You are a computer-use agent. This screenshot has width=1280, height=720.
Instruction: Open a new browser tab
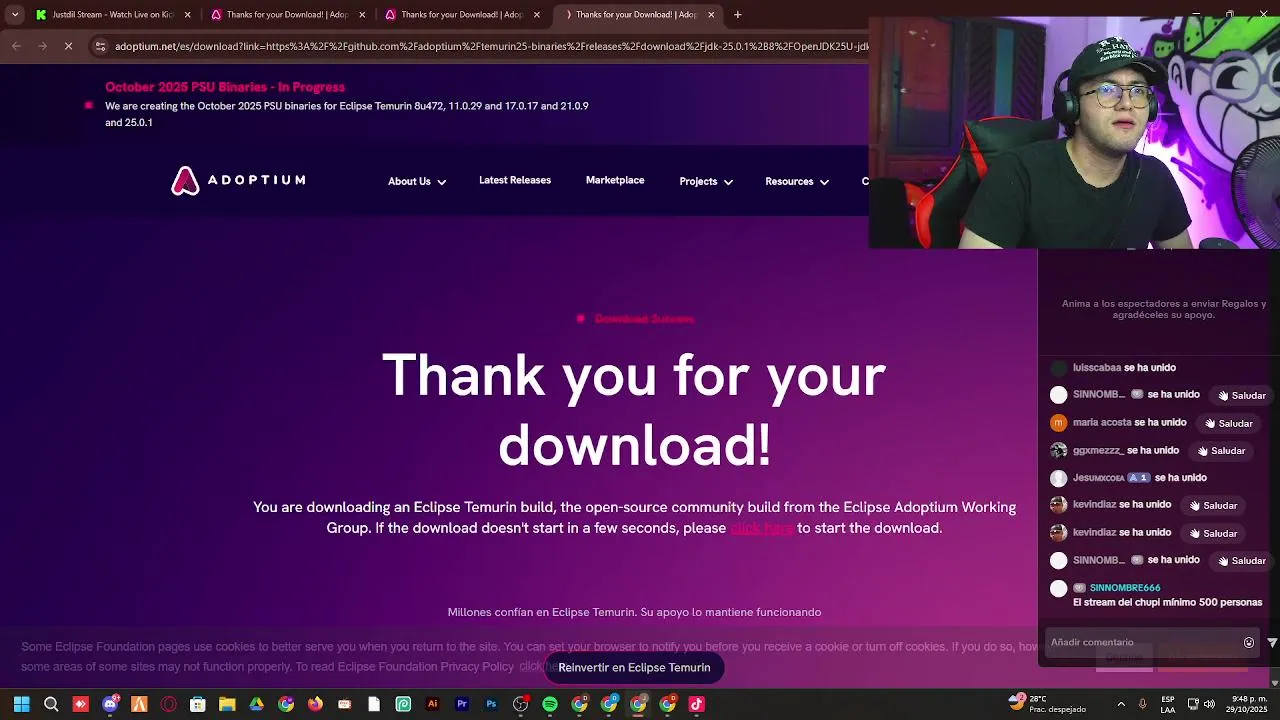coord(738,15)
